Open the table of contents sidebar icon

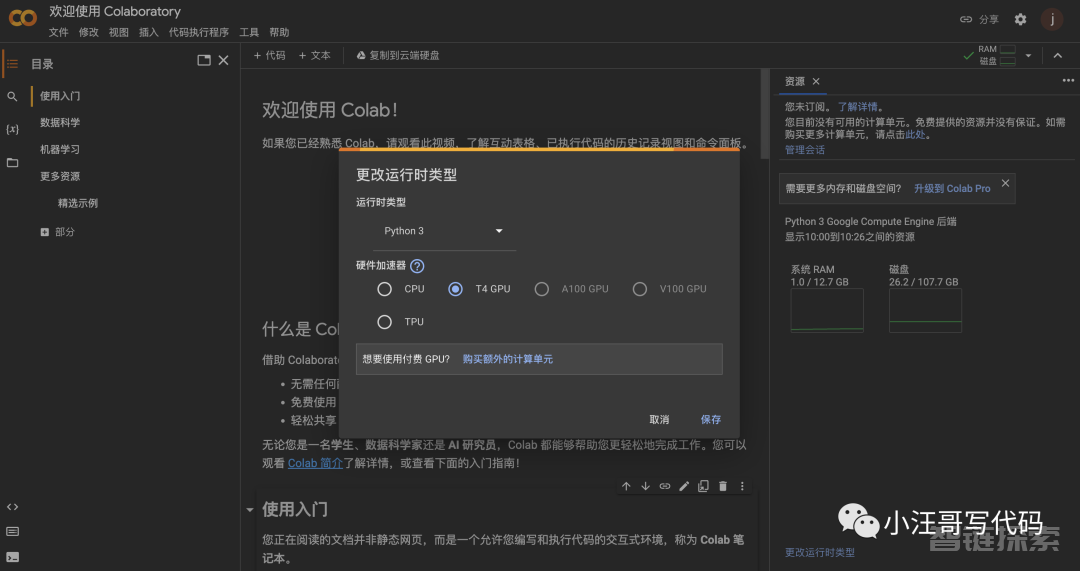point(12,63)
